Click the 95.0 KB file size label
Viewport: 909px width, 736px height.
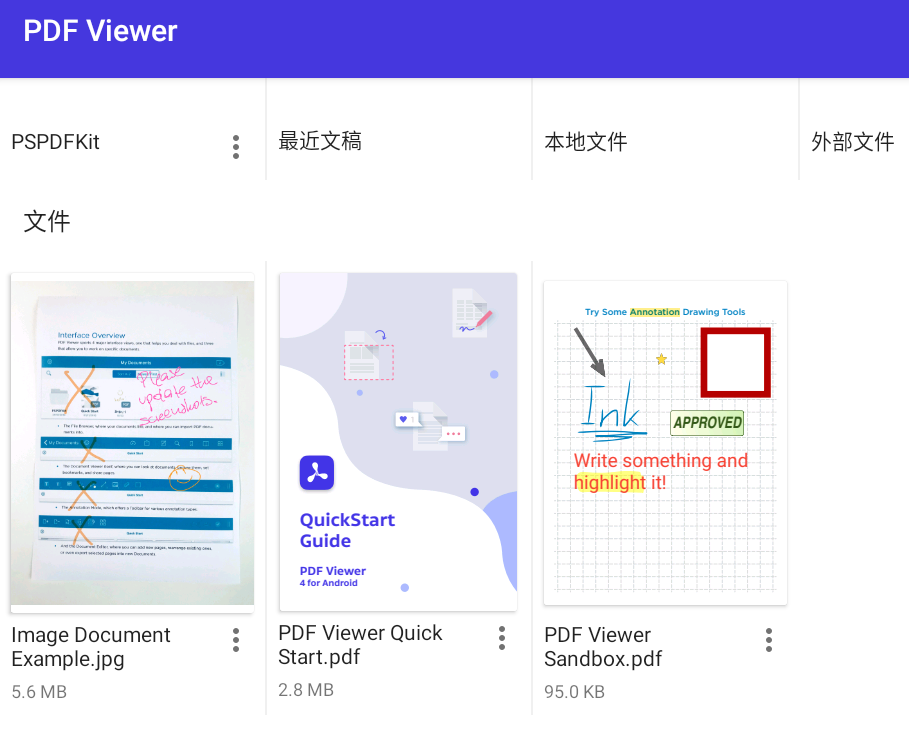coord(575,692)
